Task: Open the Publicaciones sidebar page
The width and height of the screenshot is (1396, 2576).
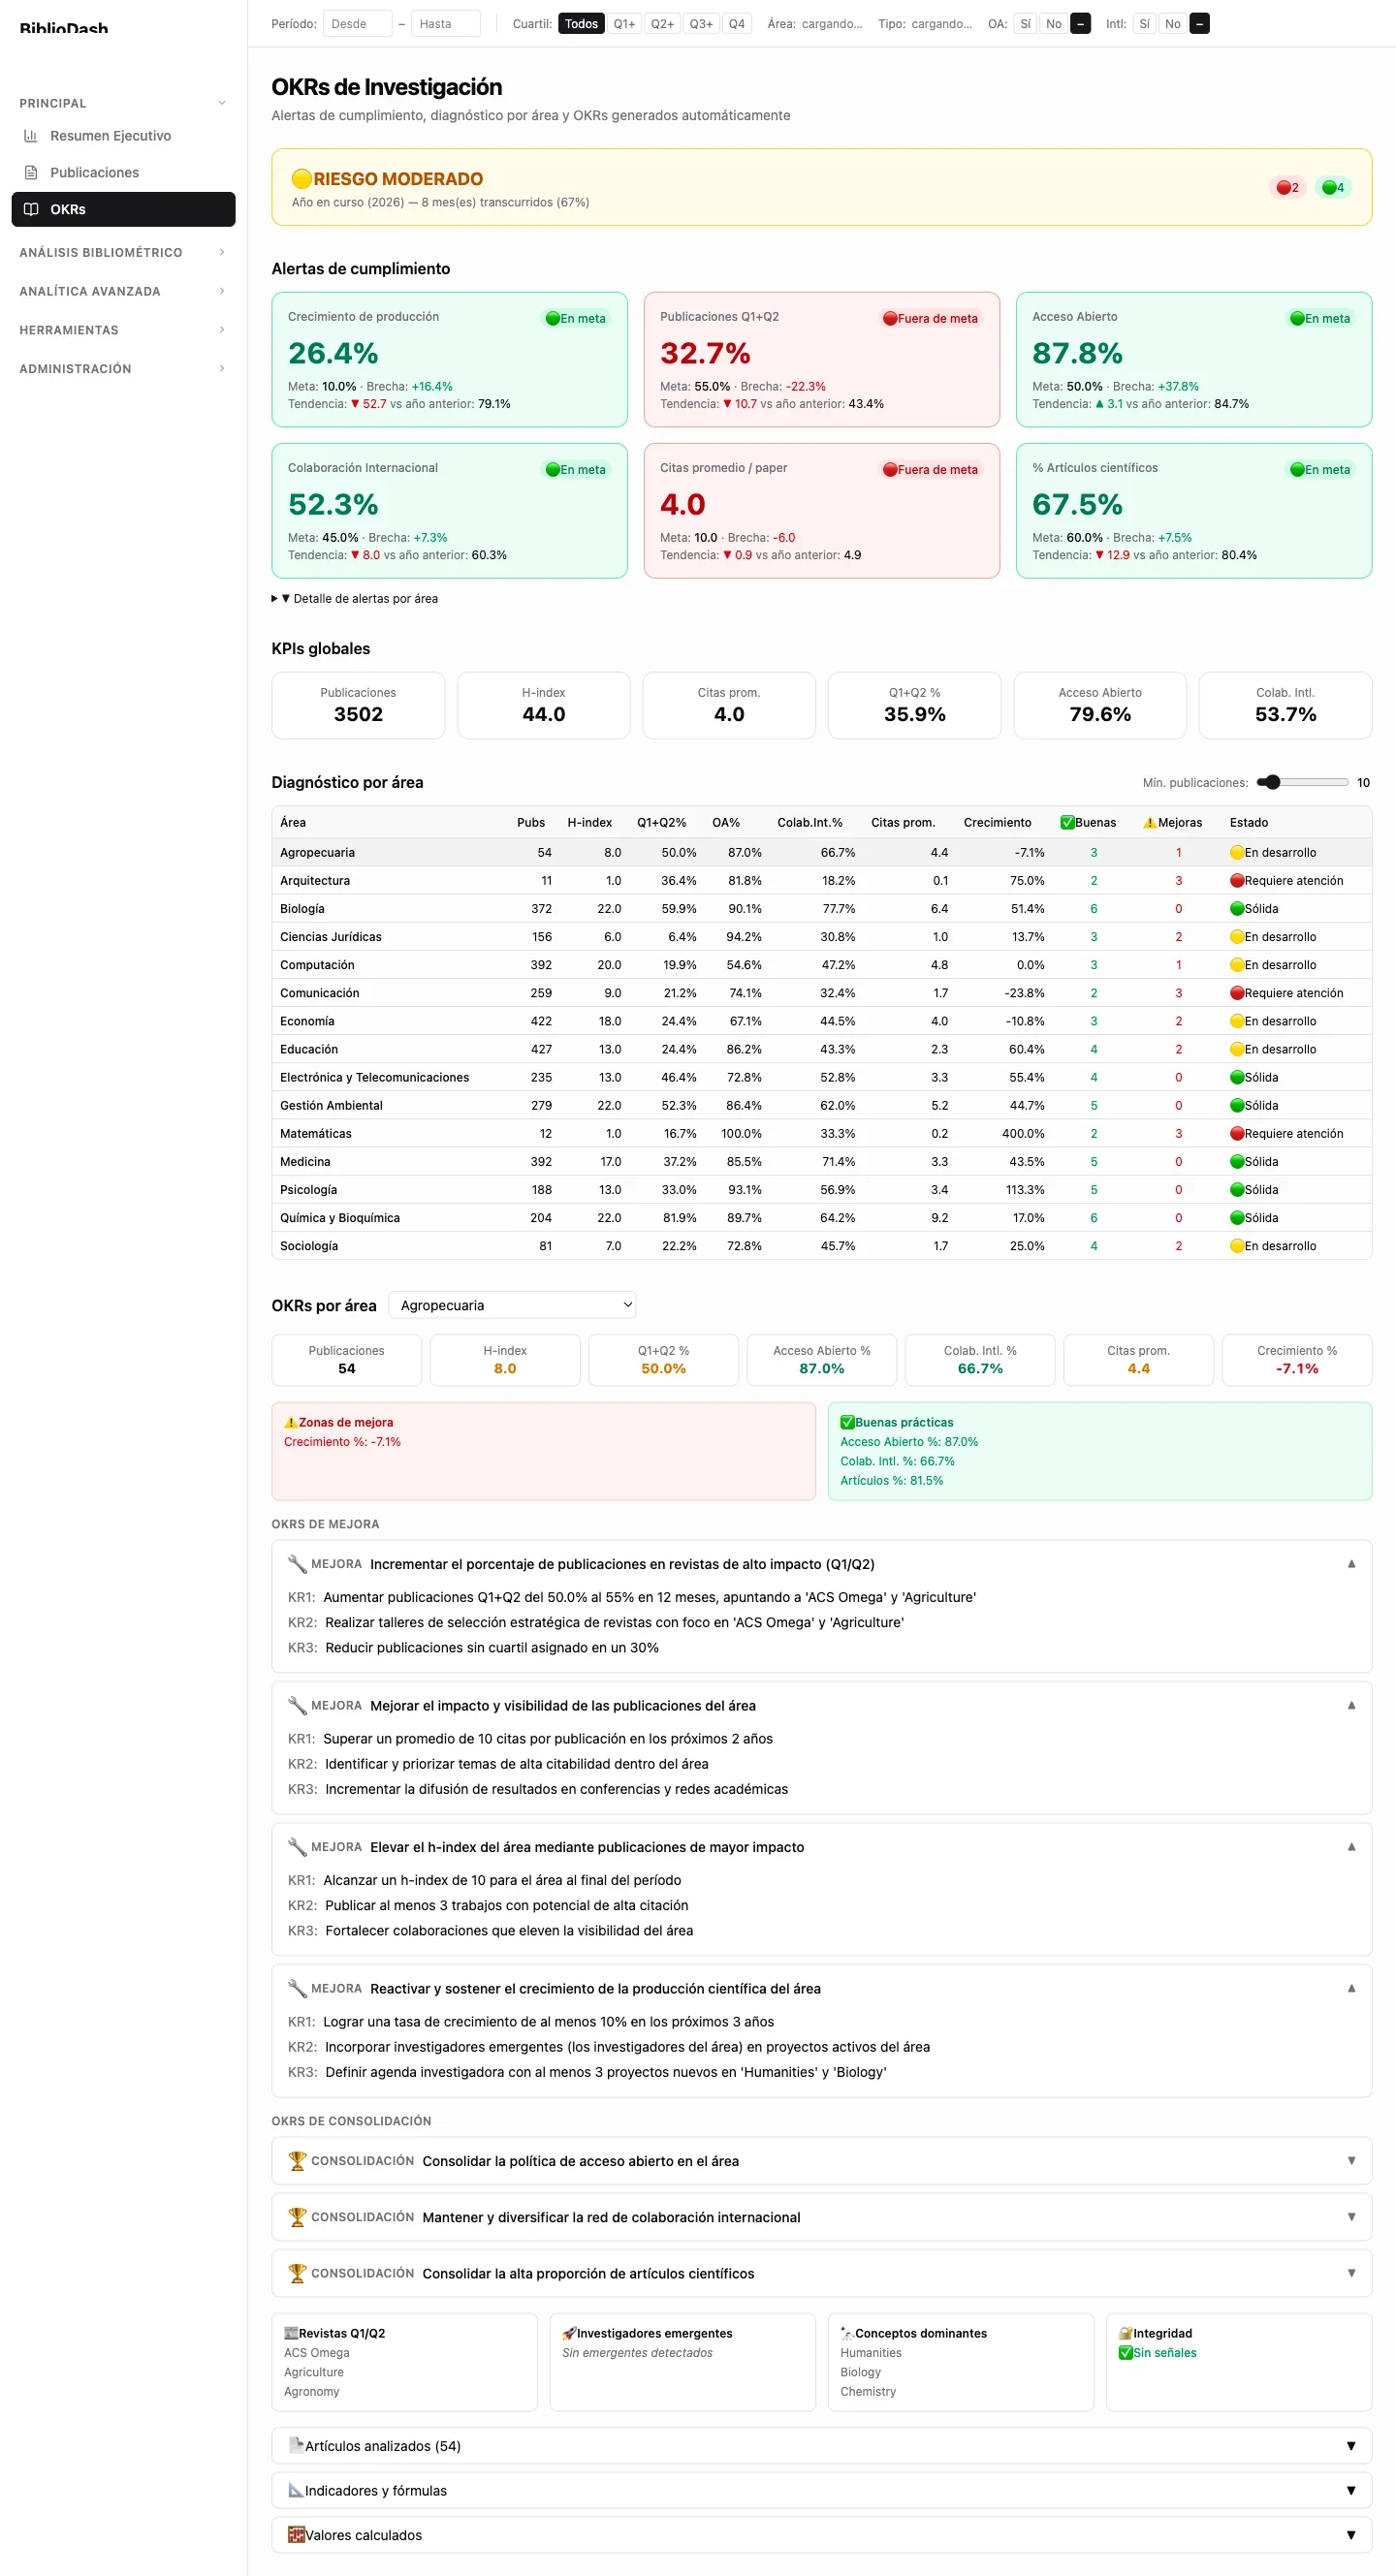Action: tap(124, 173)
